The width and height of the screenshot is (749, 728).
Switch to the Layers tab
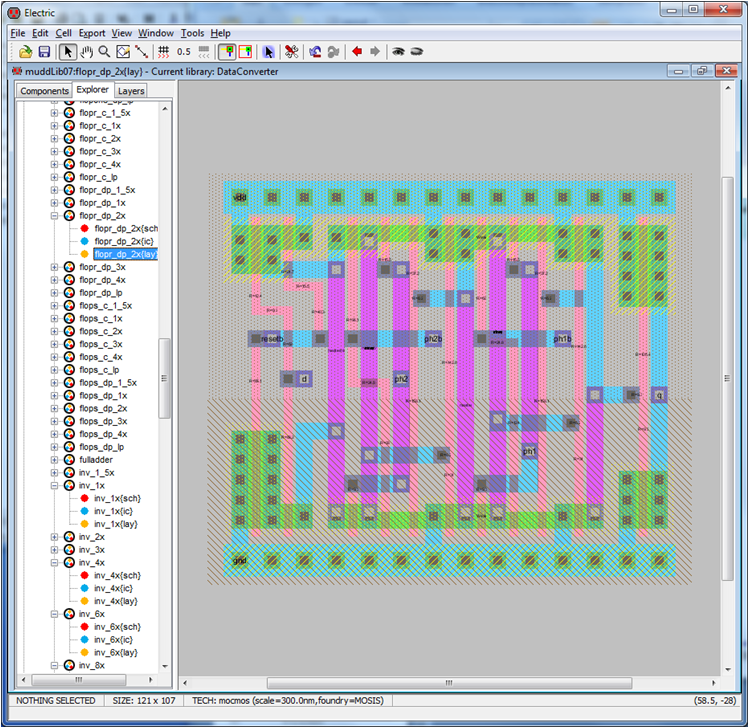coord(131,91)
